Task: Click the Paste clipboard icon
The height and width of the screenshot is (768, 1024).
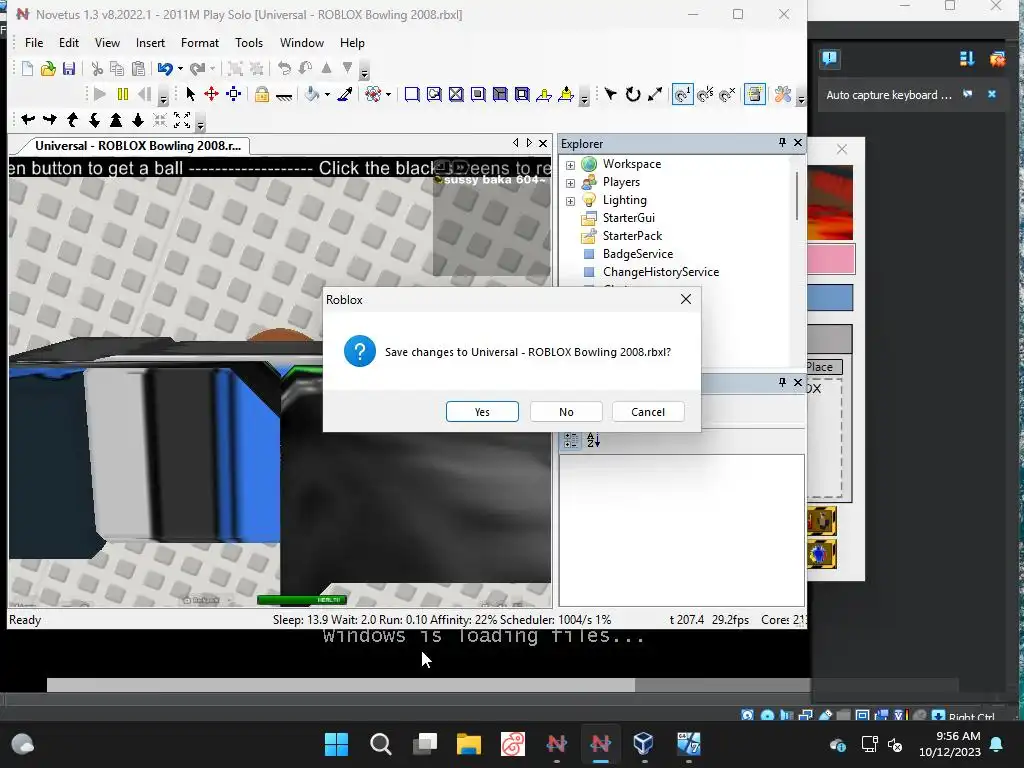Action: tap(138, 69)
